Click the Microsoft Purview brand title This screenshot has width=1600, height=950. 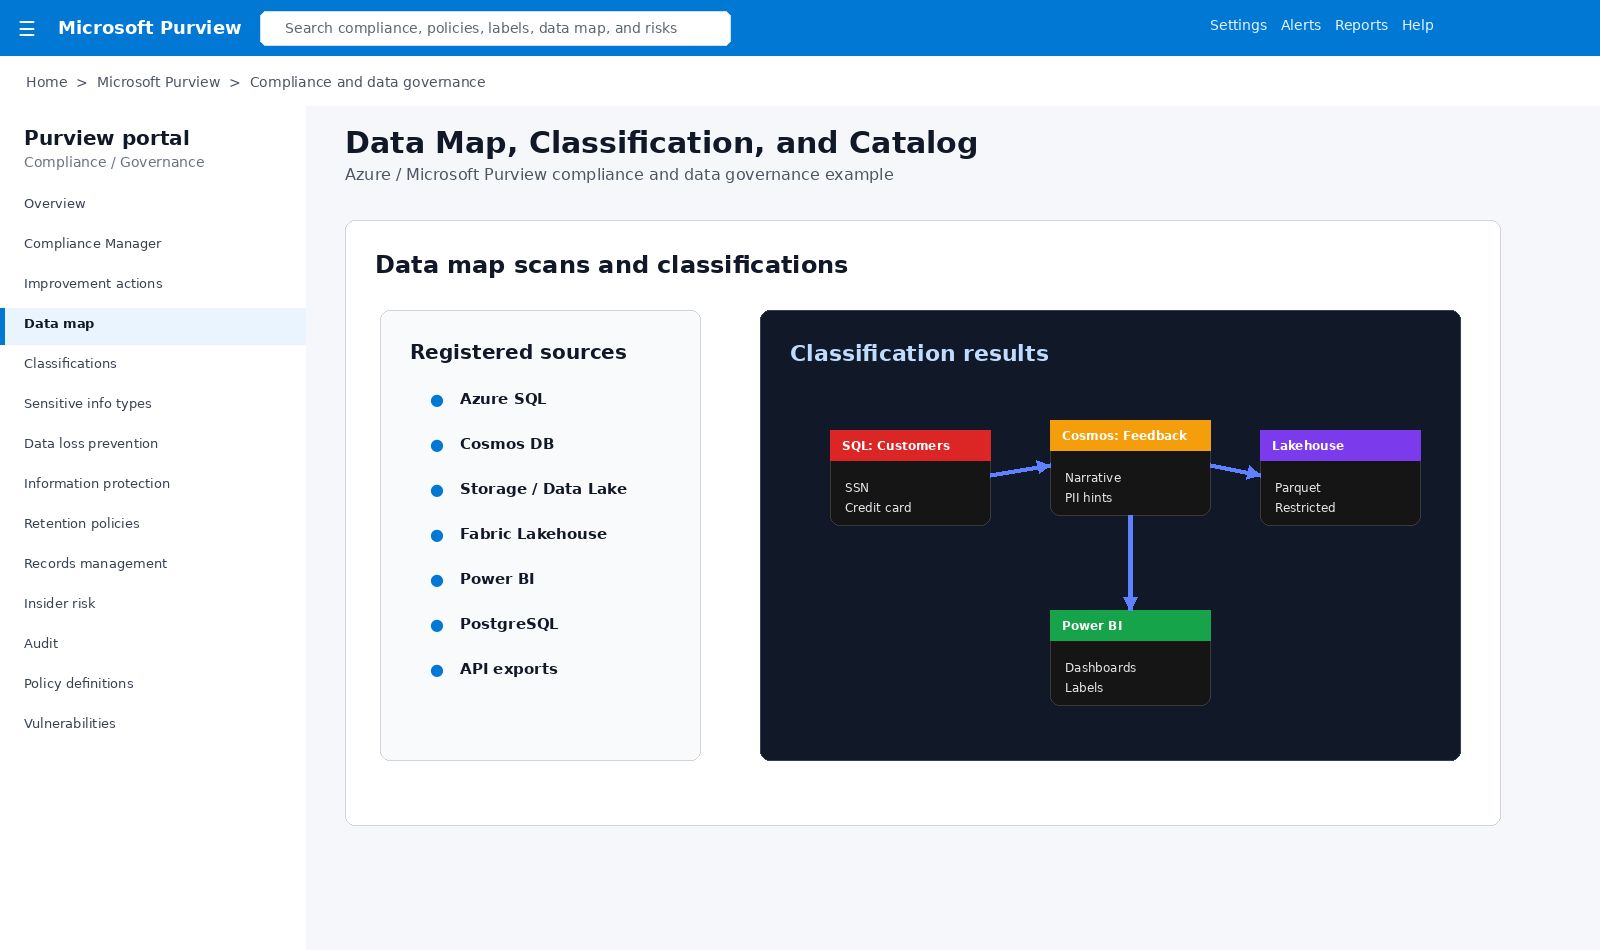point(149,28)
